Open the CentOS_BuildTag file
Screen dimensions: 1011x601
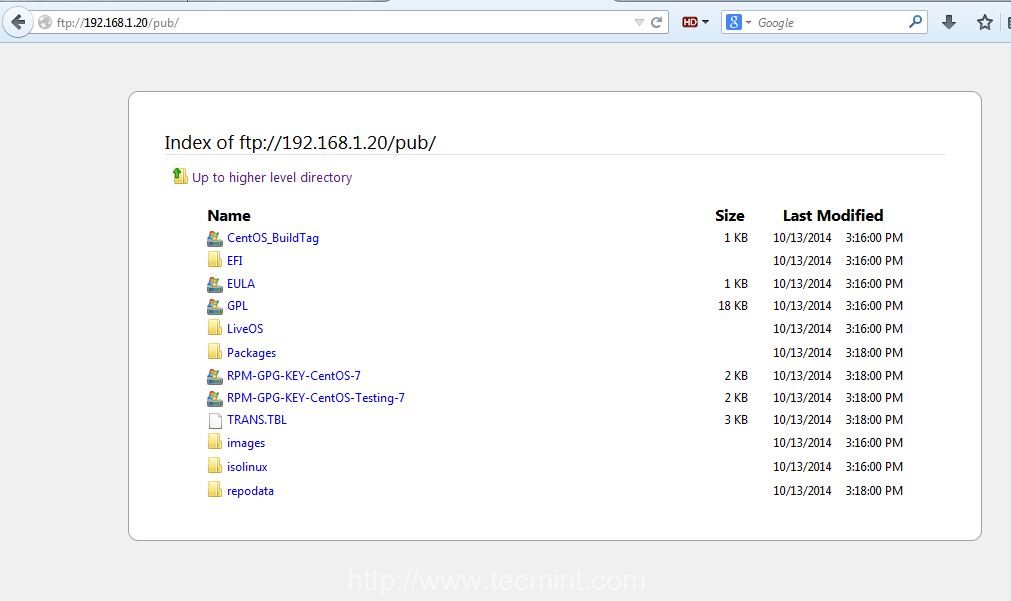click(272, 238)
